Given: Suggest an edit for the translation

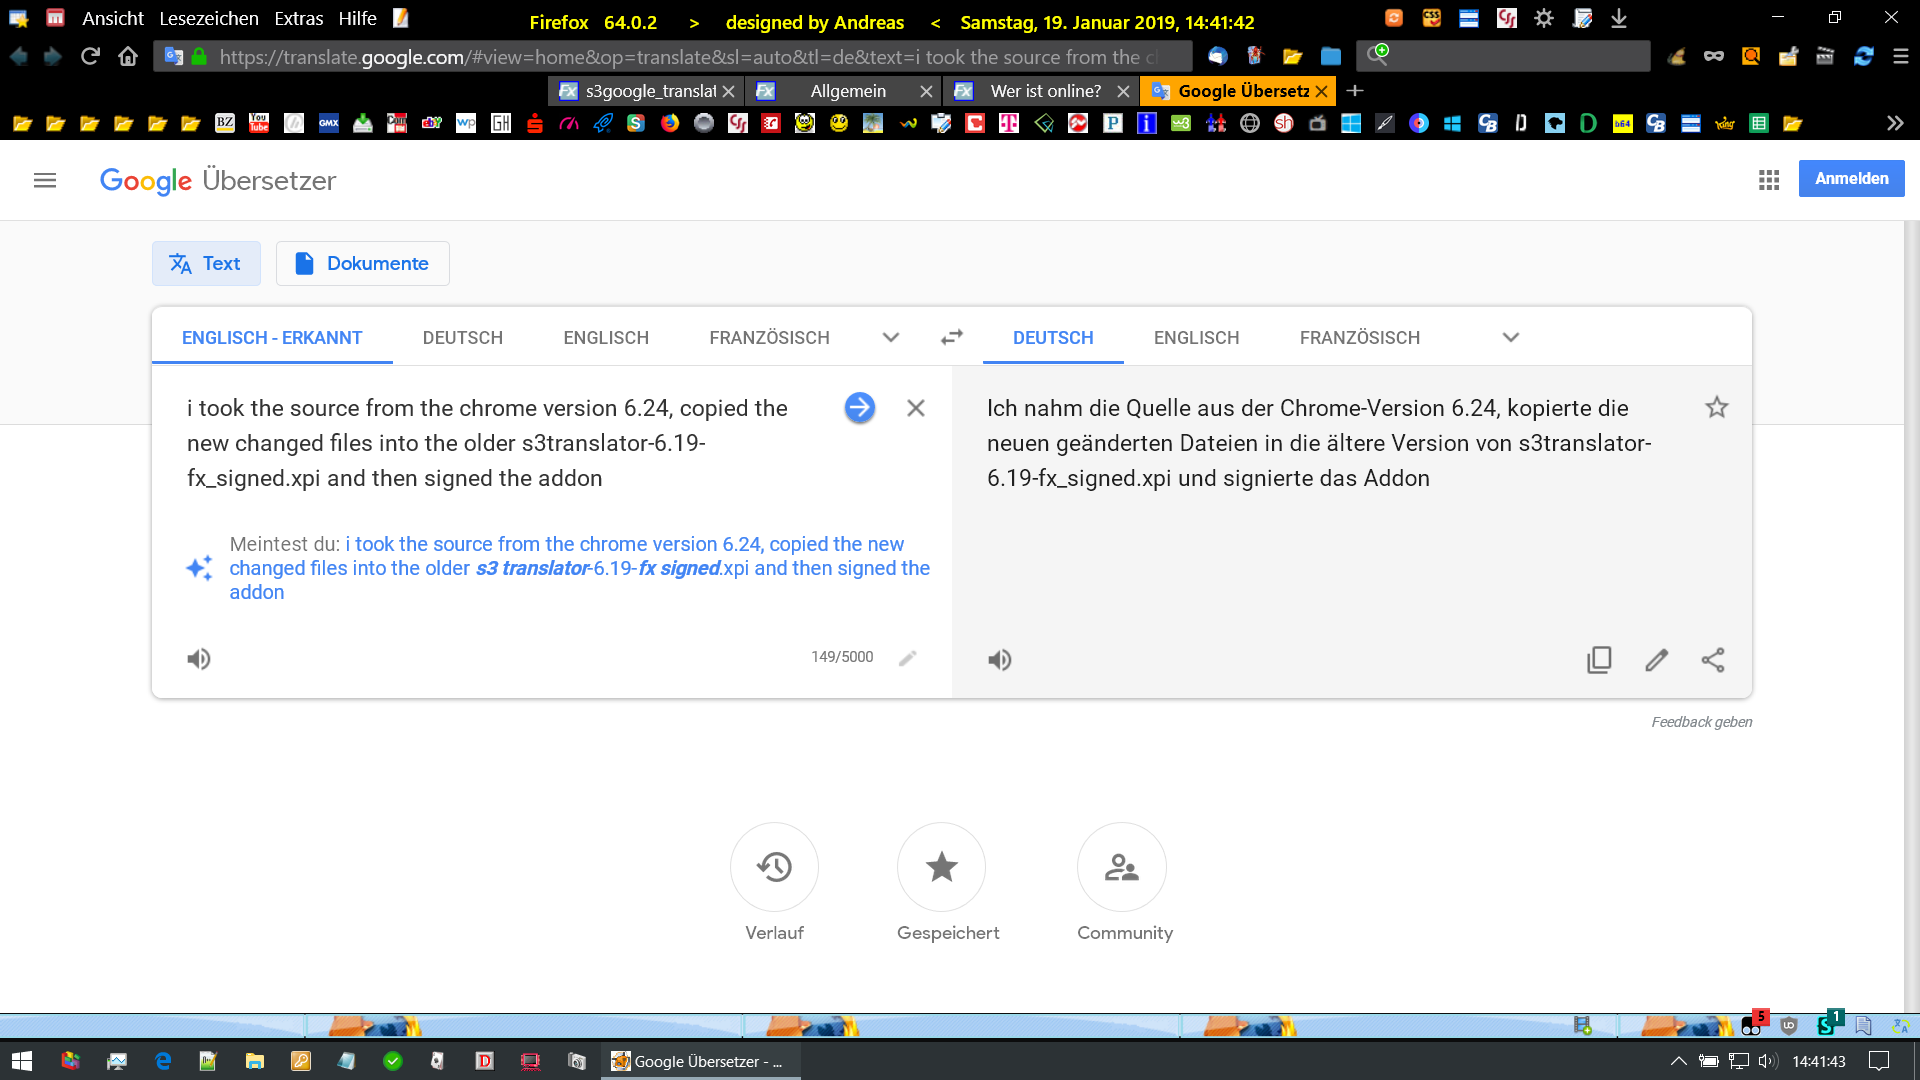Looking at the screenshot, I should 1656,660.
